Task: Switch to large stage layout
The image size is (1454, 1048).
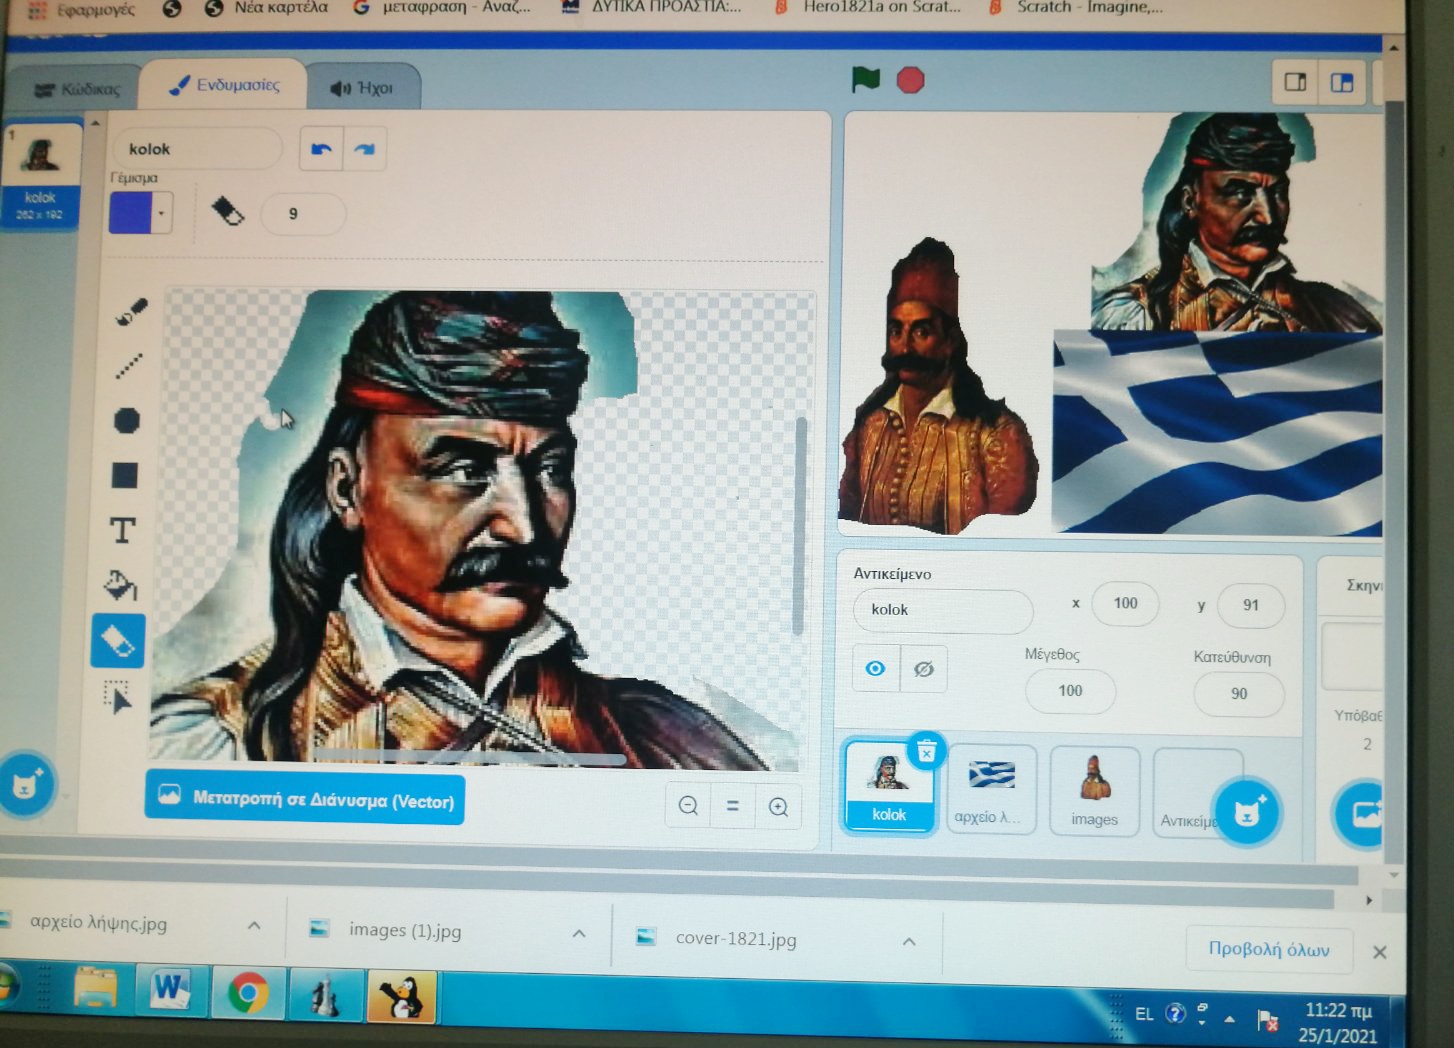Action: point(1342,83)
